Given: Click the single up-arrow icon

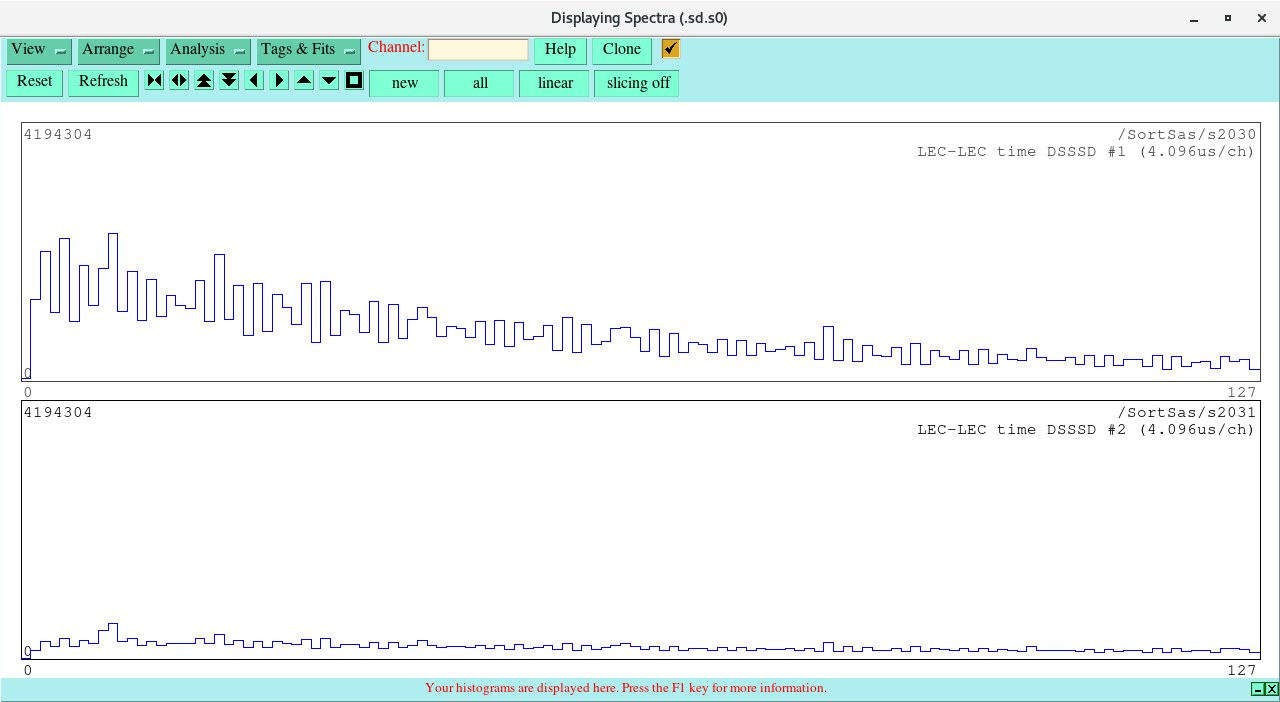Looking at the screenshot, I should (x=304, y=81).
